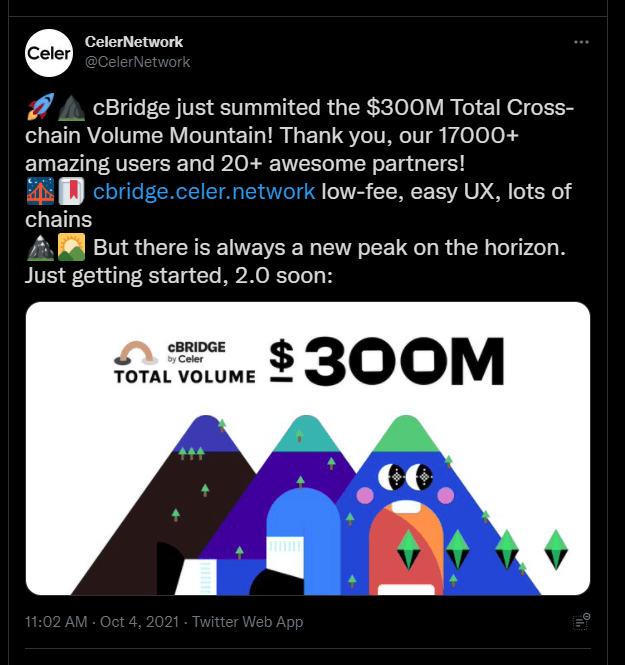The height and width of the screenshot is (665, 625).
Task: Click the Twitter Web App source link
Action: pyautogui.click(x=247, y=621)
